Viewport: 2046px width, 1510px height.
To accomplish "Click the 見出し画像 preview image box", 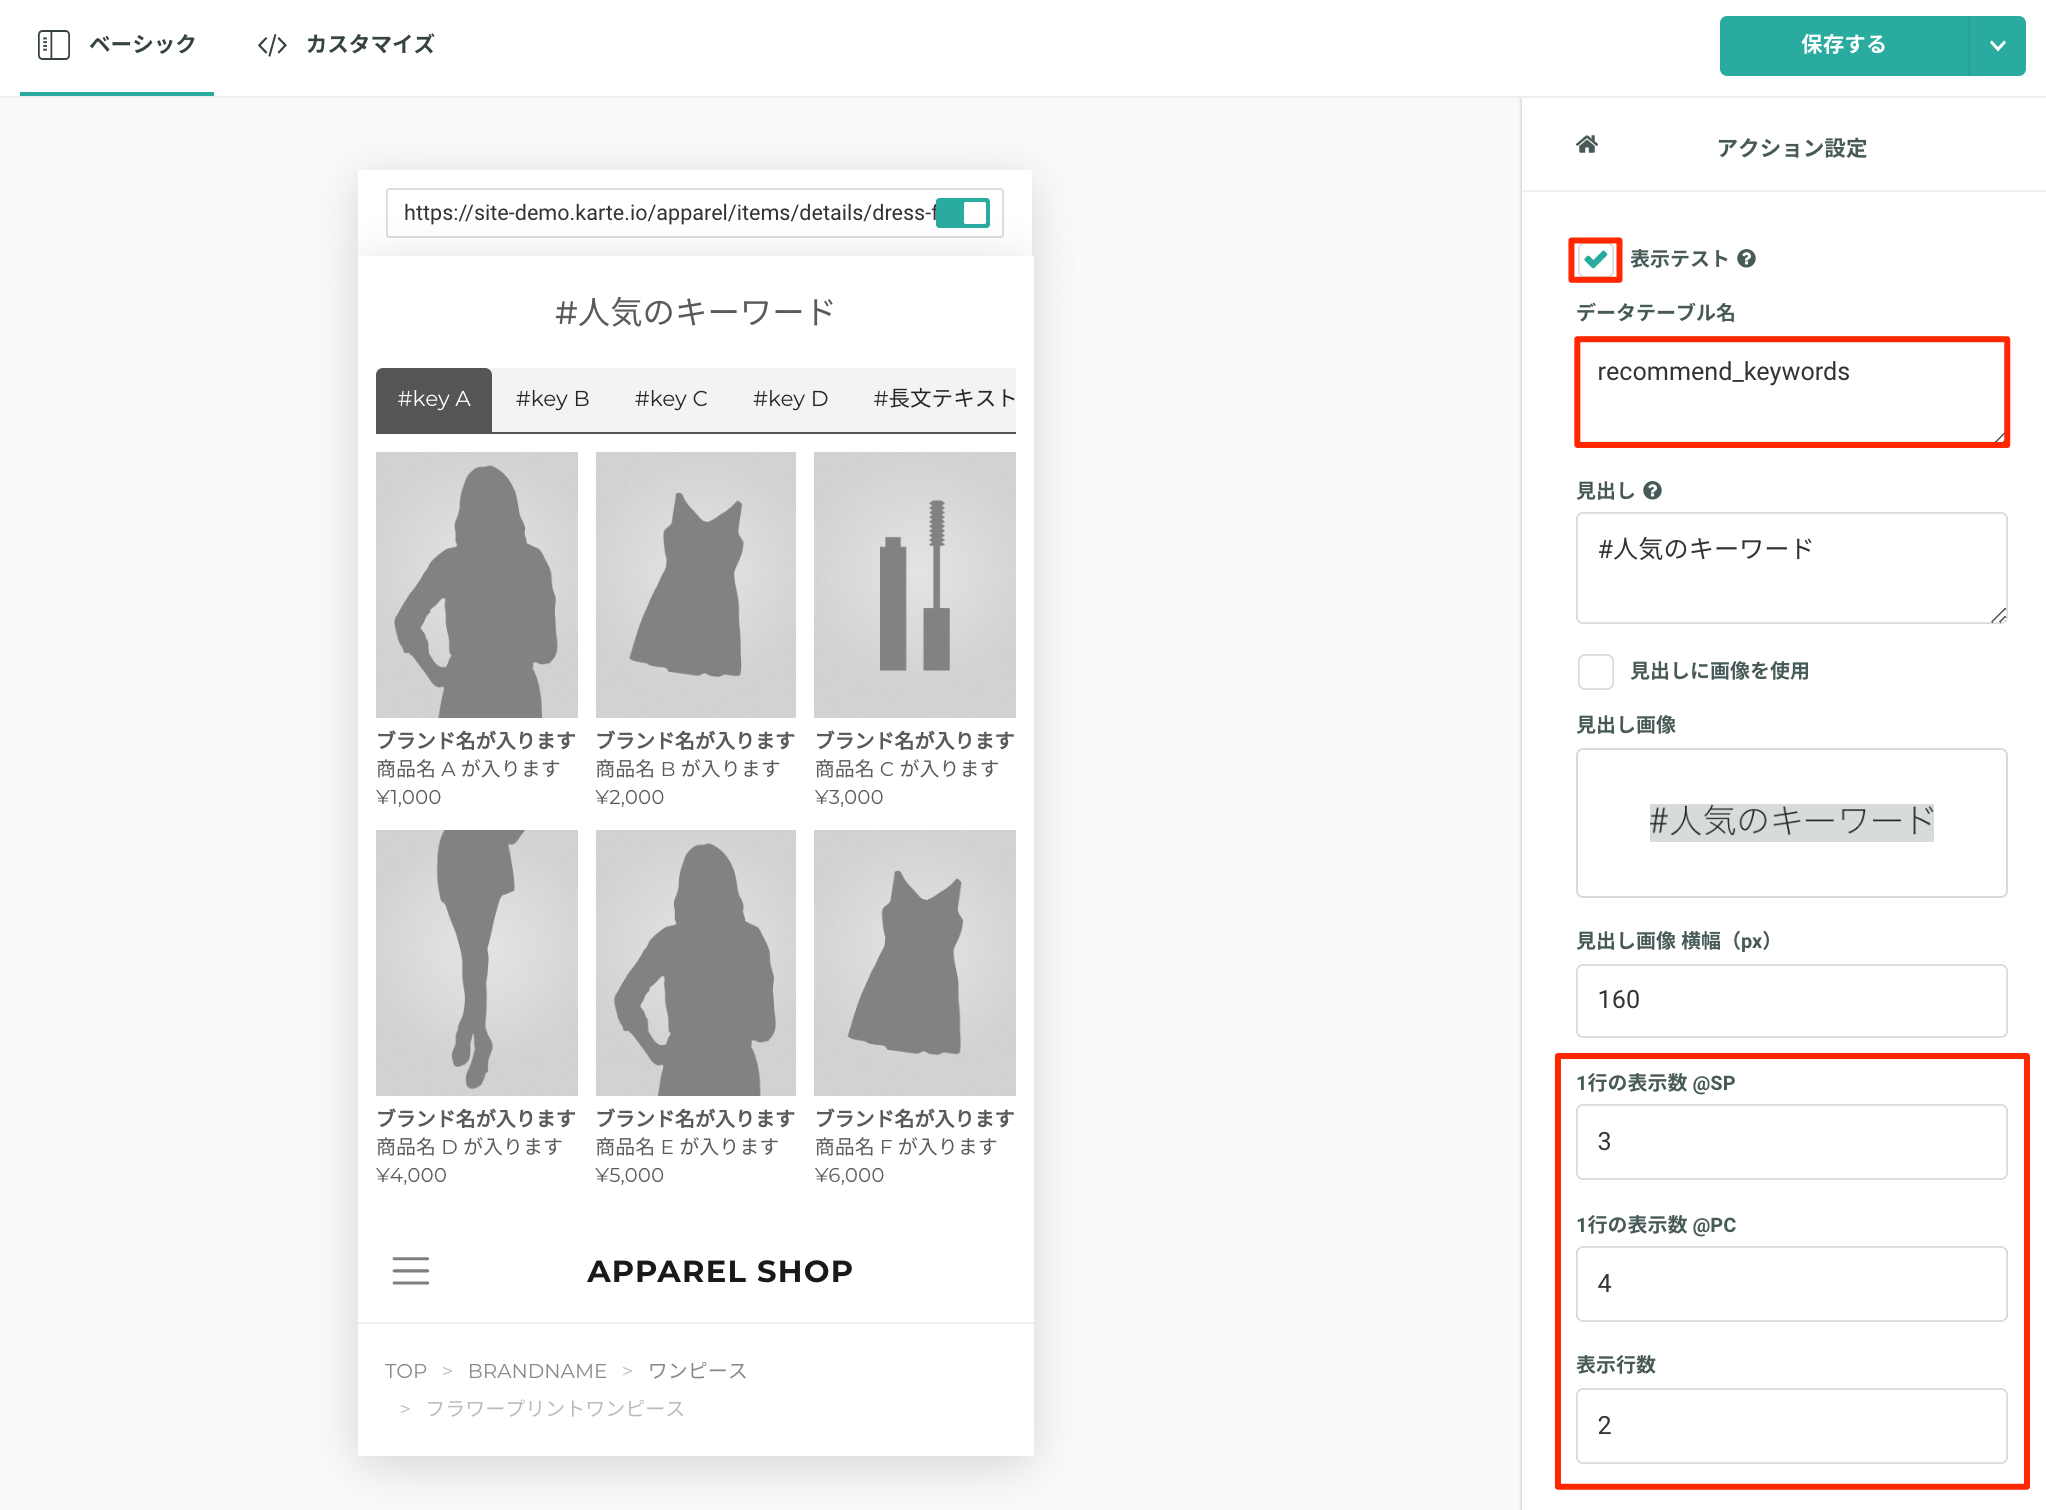I will point(1791,822).
